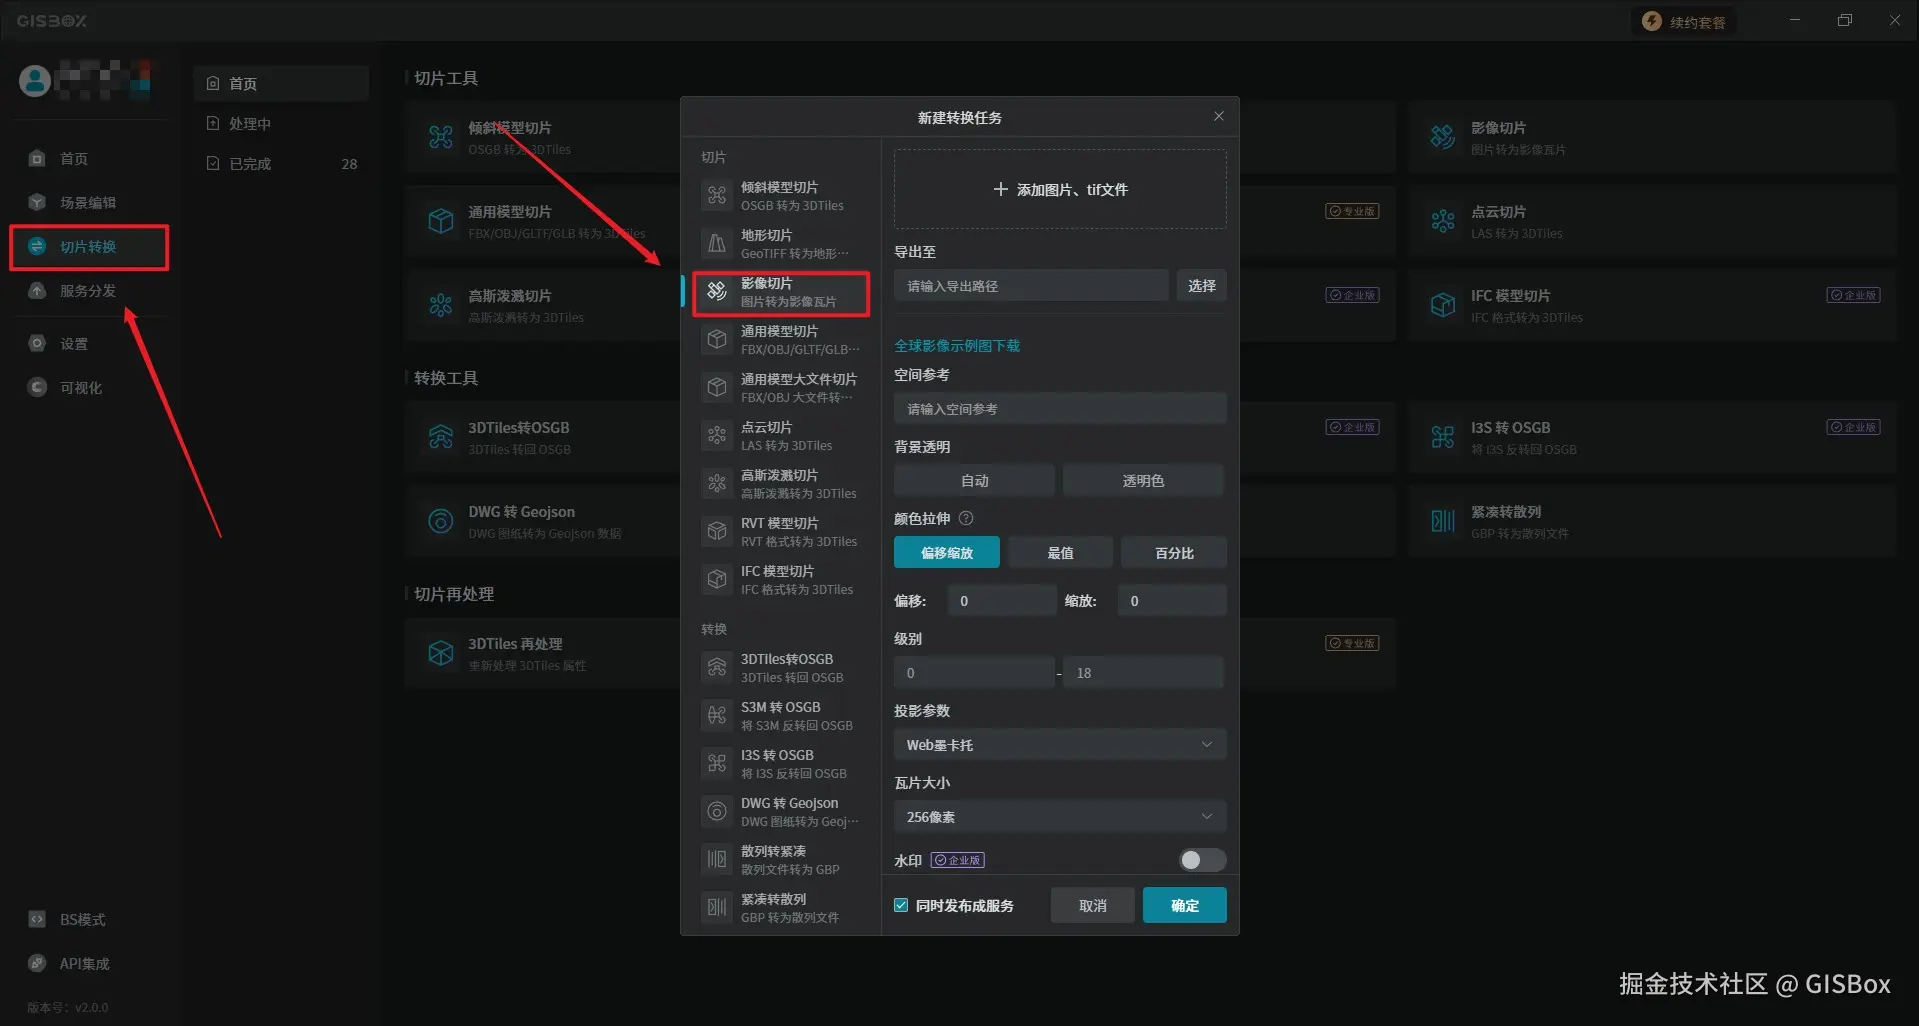Choose the 地形切片 icon in the dialog list

717,243
